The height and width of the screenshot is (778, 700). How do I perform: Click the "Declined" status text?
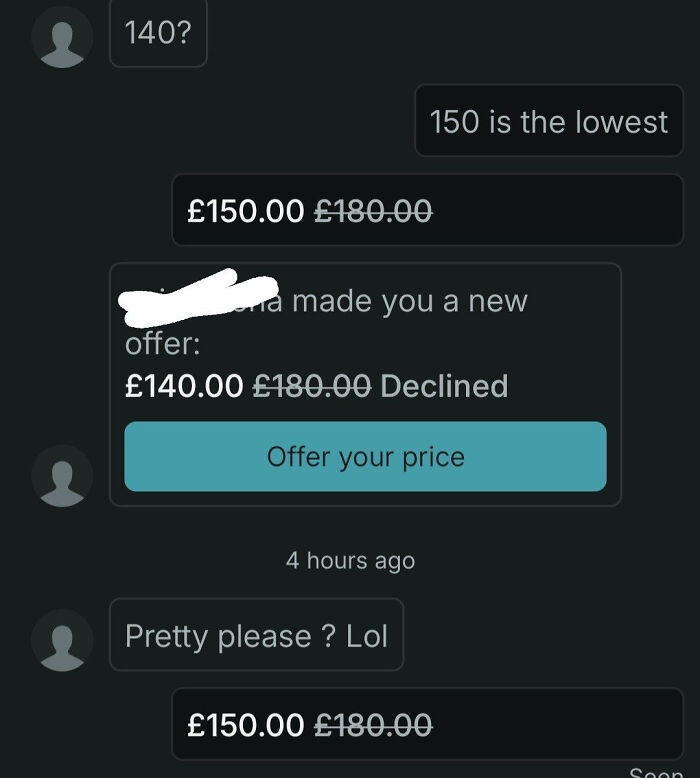tap(444, 386)
